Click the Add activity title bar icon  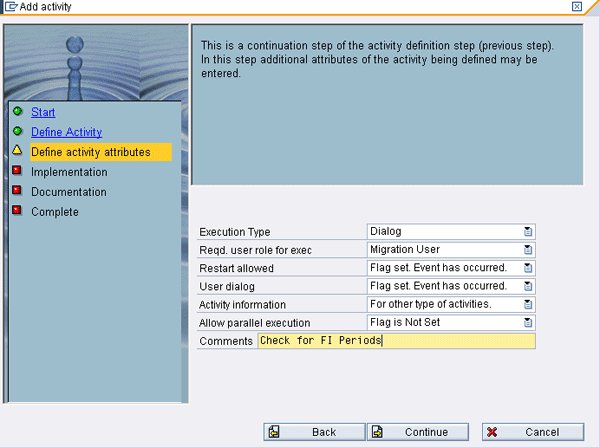point(11,7)
